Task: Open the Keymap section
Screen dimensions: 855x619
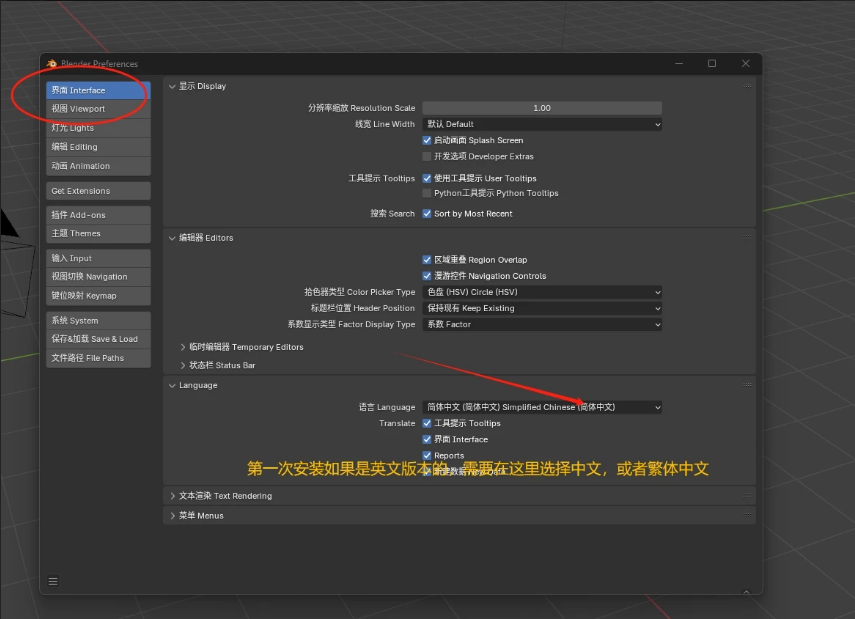Action: [98, 296]
